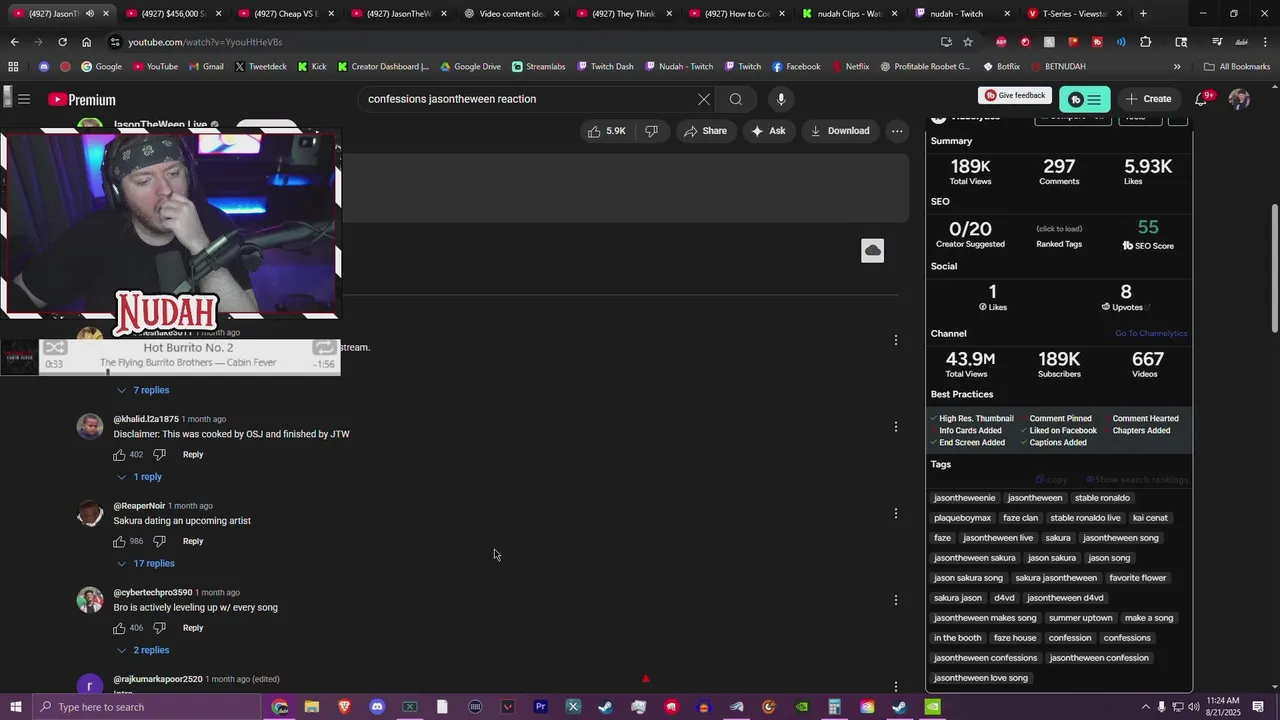Open options menu for ReaperNoir comment
Image resolution: width=1280 pixels, height=720 pixels.
pyautogui.click(x=896, y=514)
